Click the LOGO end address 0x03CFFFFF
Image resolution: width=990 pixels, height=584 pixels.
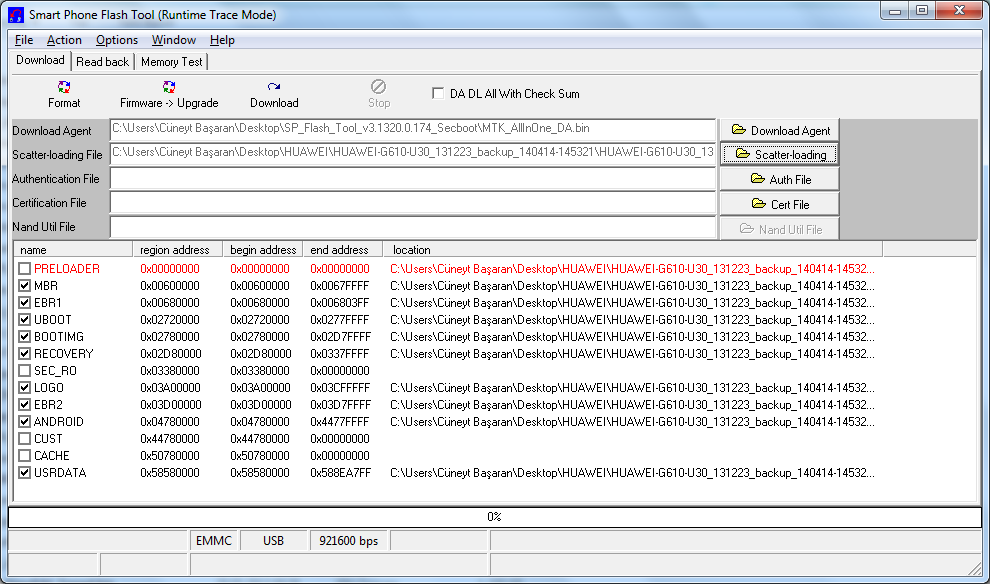click(x=340, y=388)
